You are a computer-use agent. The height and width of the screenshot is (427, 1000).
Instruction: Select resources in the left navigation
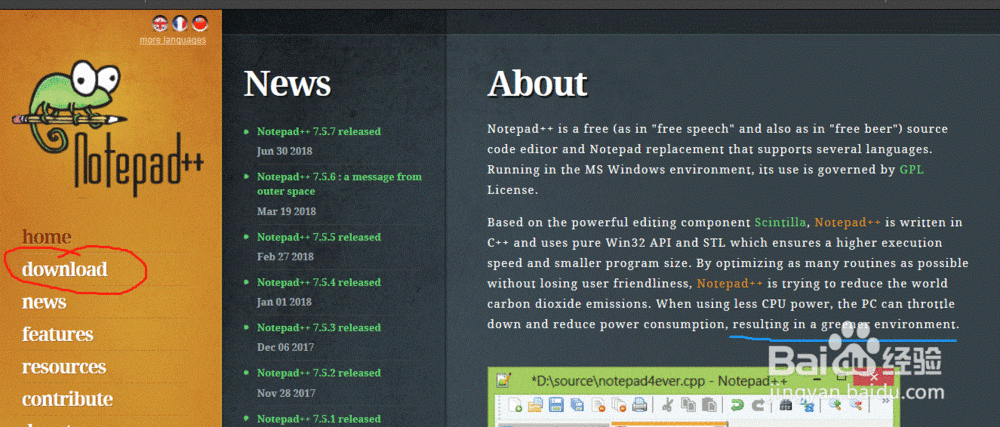pyautogui.click(x=64, y=366)
